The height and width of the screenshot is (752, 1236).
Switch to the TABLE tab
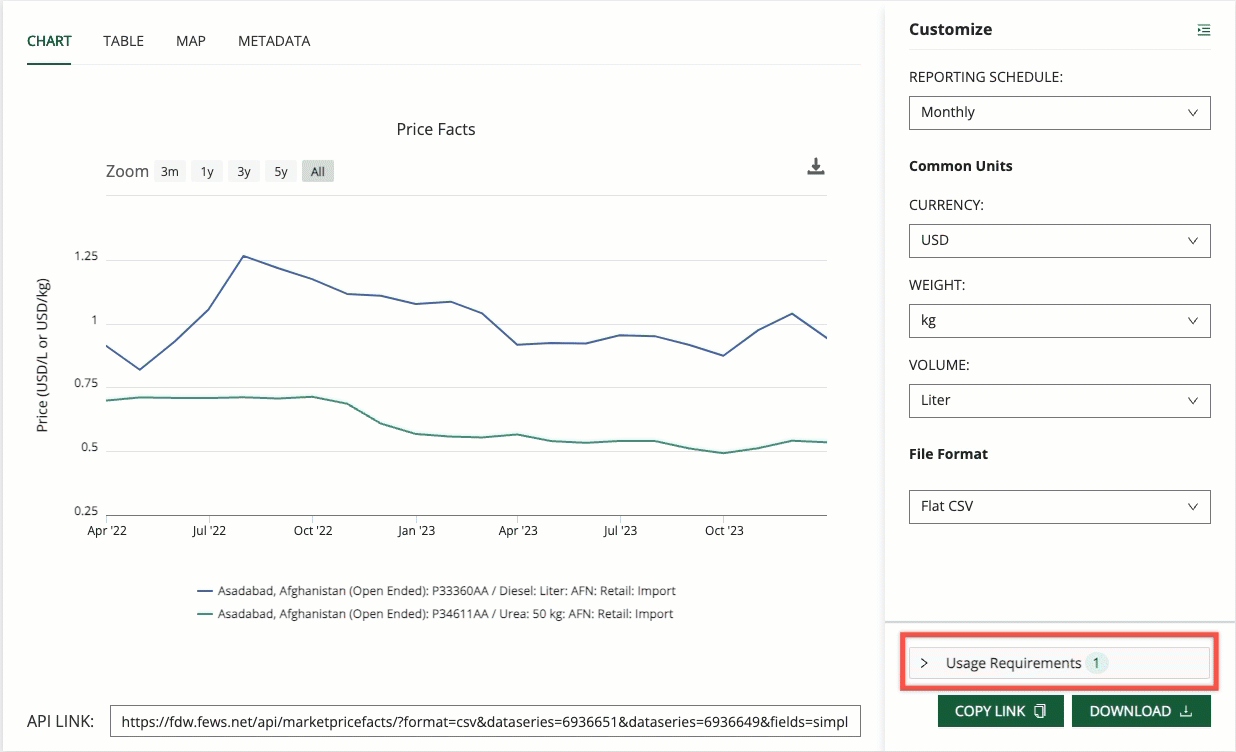(x=123, y=41)
